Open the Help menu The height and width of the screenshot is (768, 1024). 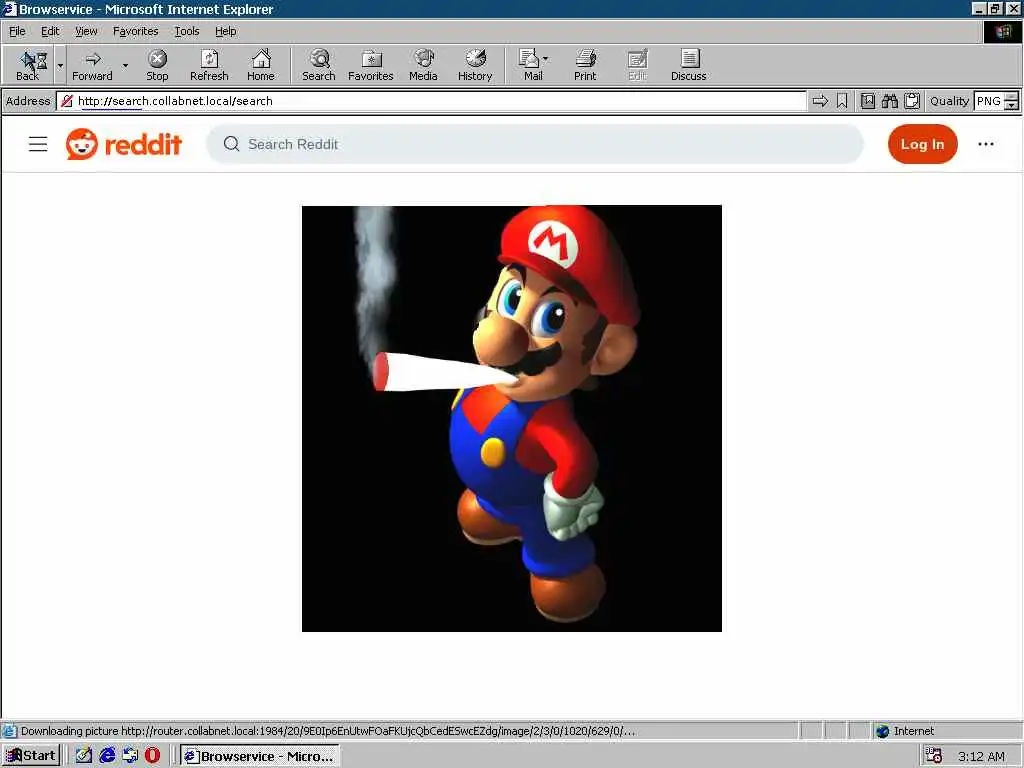[x=225, y=31]
